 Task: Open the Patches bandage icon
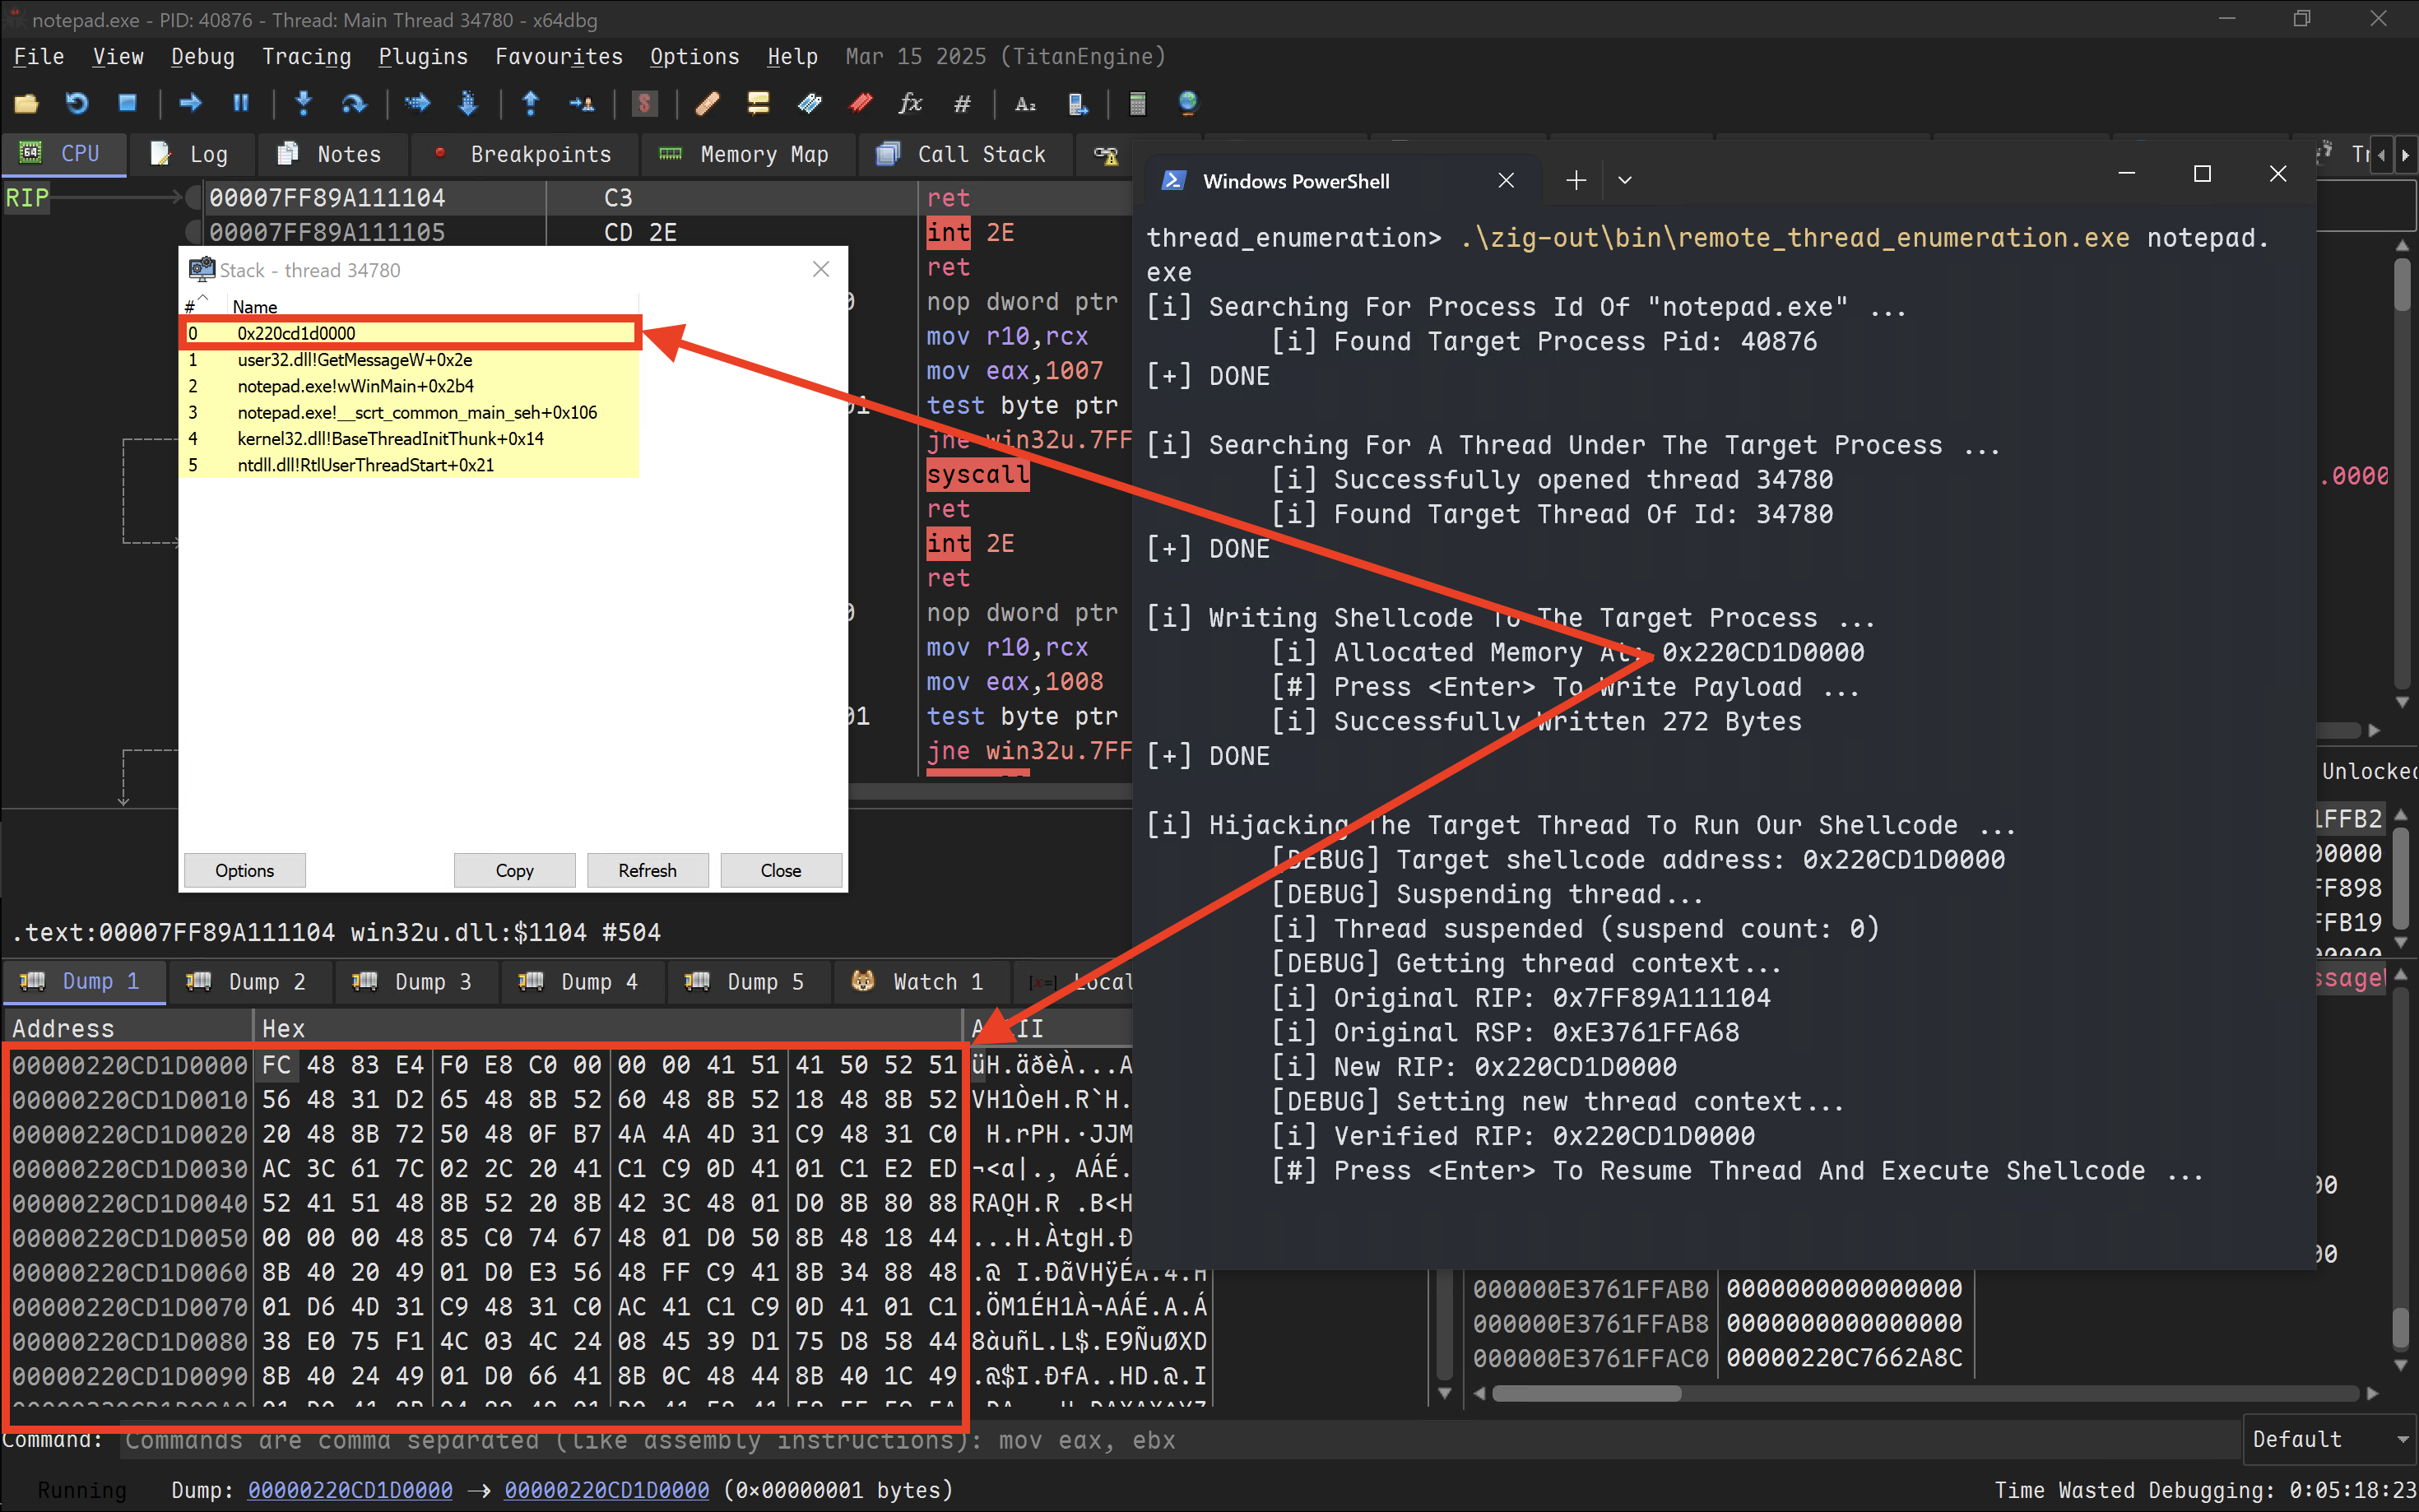pos(707,103)
